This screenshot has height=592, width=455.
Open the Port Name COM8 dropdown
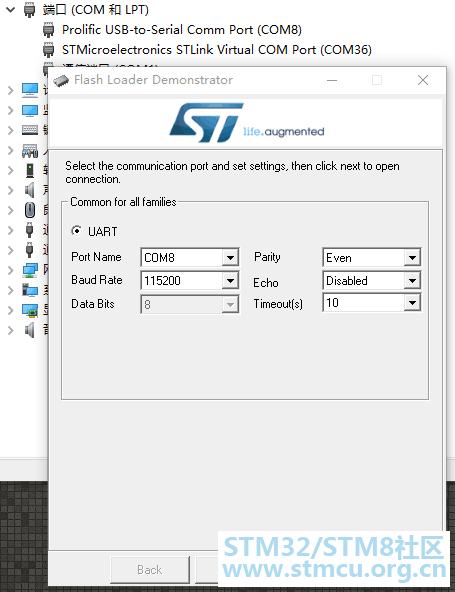pos(230,258)
